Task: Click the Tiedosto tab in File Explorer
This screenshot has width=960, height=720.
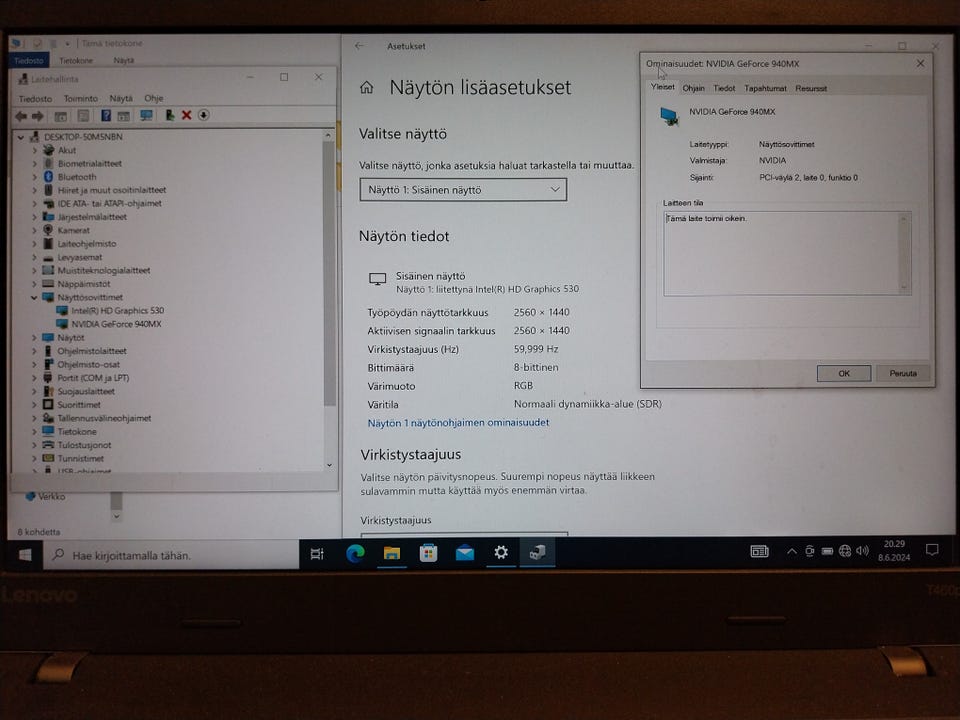Action: click(29, 61)
